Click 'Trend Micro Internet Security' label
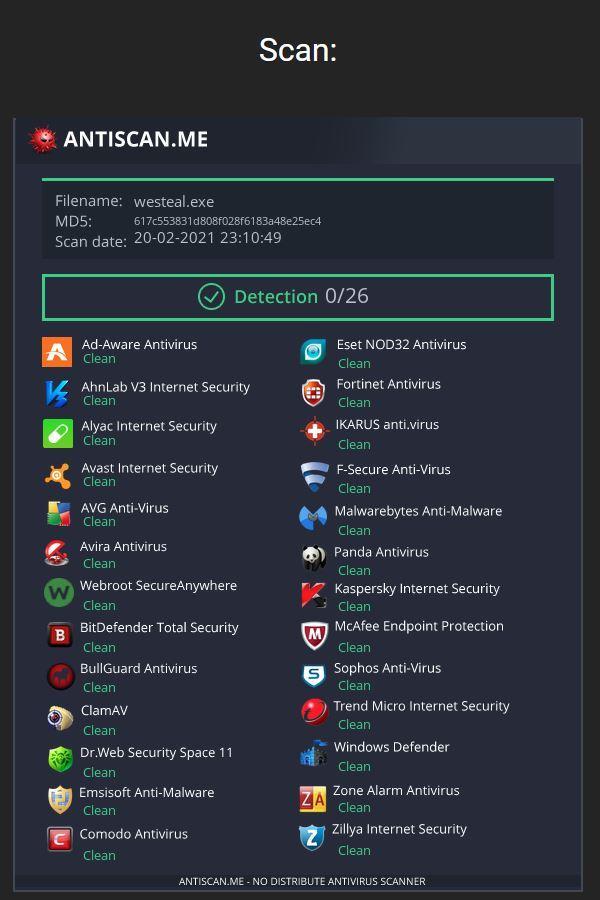Viewport: 600px width, 900px height. [x=422, y=706]
